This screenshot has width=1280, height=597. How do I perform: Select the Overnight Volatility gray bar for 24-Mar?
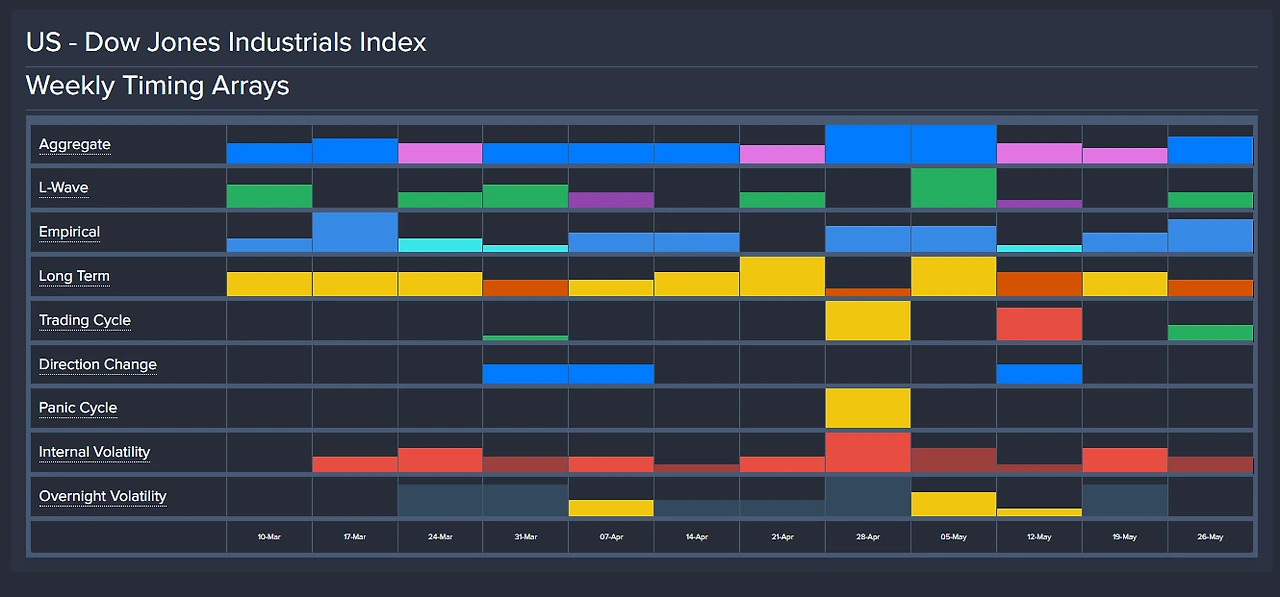[440, 500]
